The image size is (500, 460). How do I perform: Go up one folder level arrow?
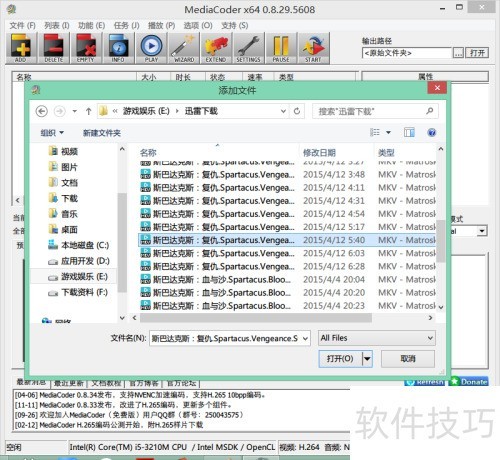pyautogui.click(x=88, y=111)
